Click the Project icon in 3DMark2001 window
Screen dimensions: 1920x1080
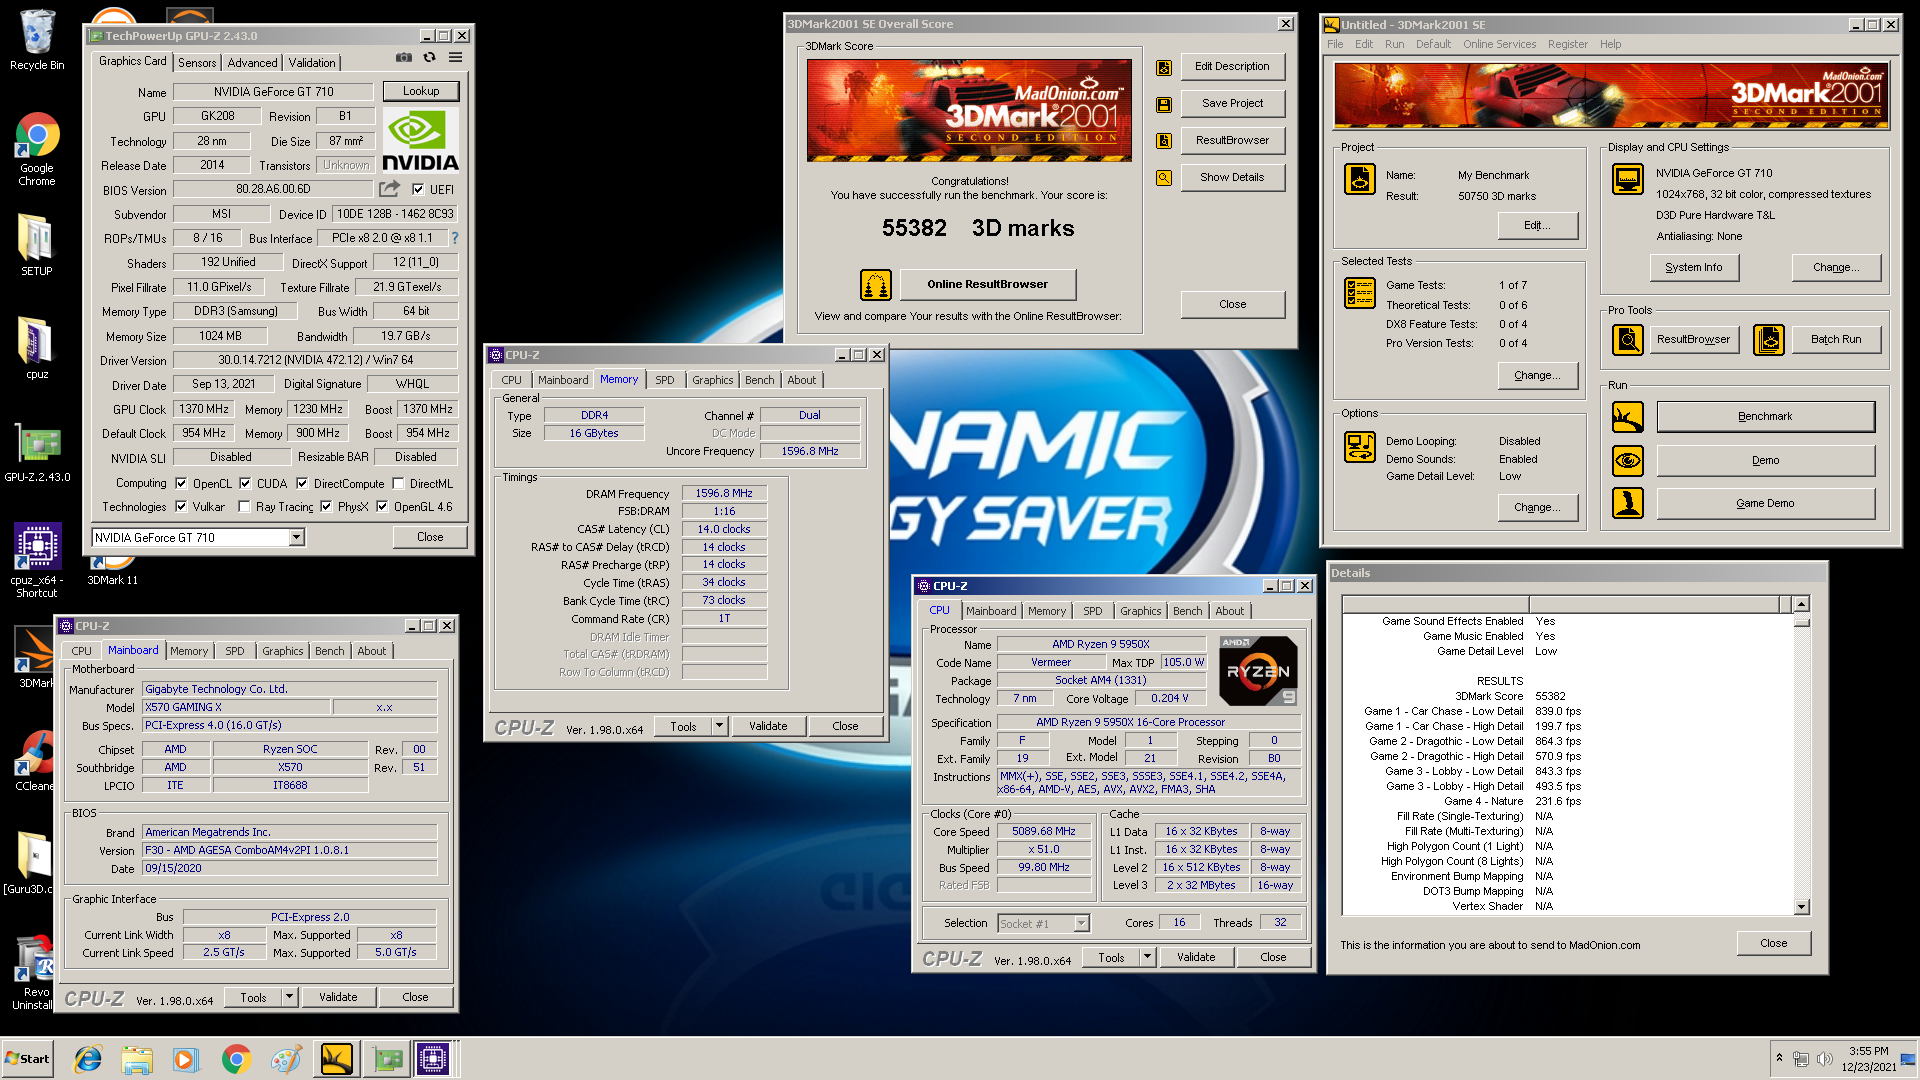[x=1360, y=179]
